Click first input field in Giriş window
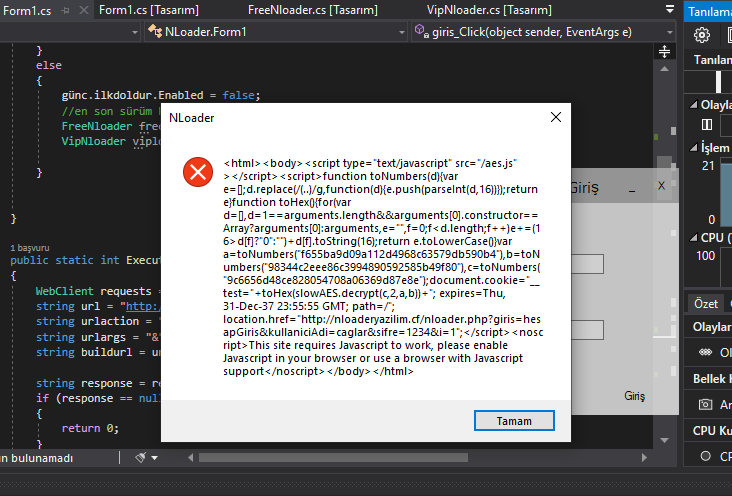The height and width of the screenshot is (496, 732). [587, 264]
